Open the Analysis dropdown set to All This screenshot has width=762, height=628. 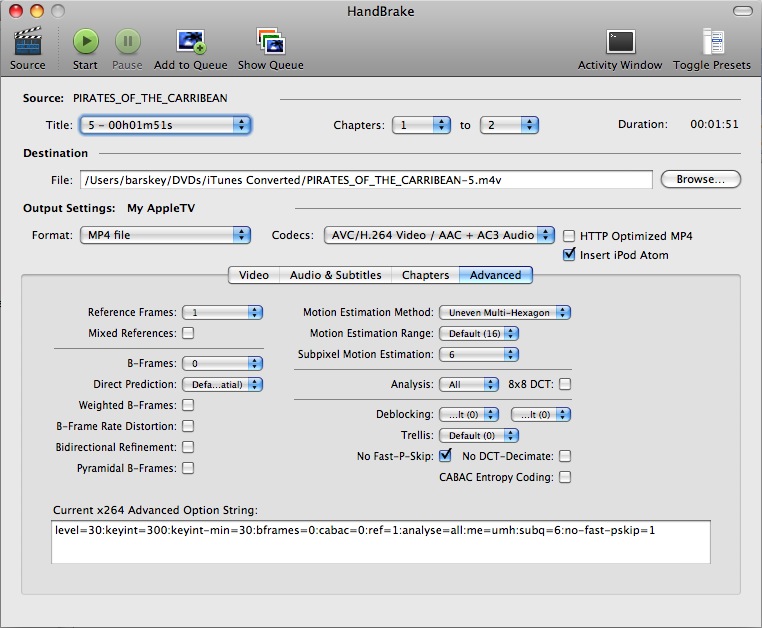(468, 384)
